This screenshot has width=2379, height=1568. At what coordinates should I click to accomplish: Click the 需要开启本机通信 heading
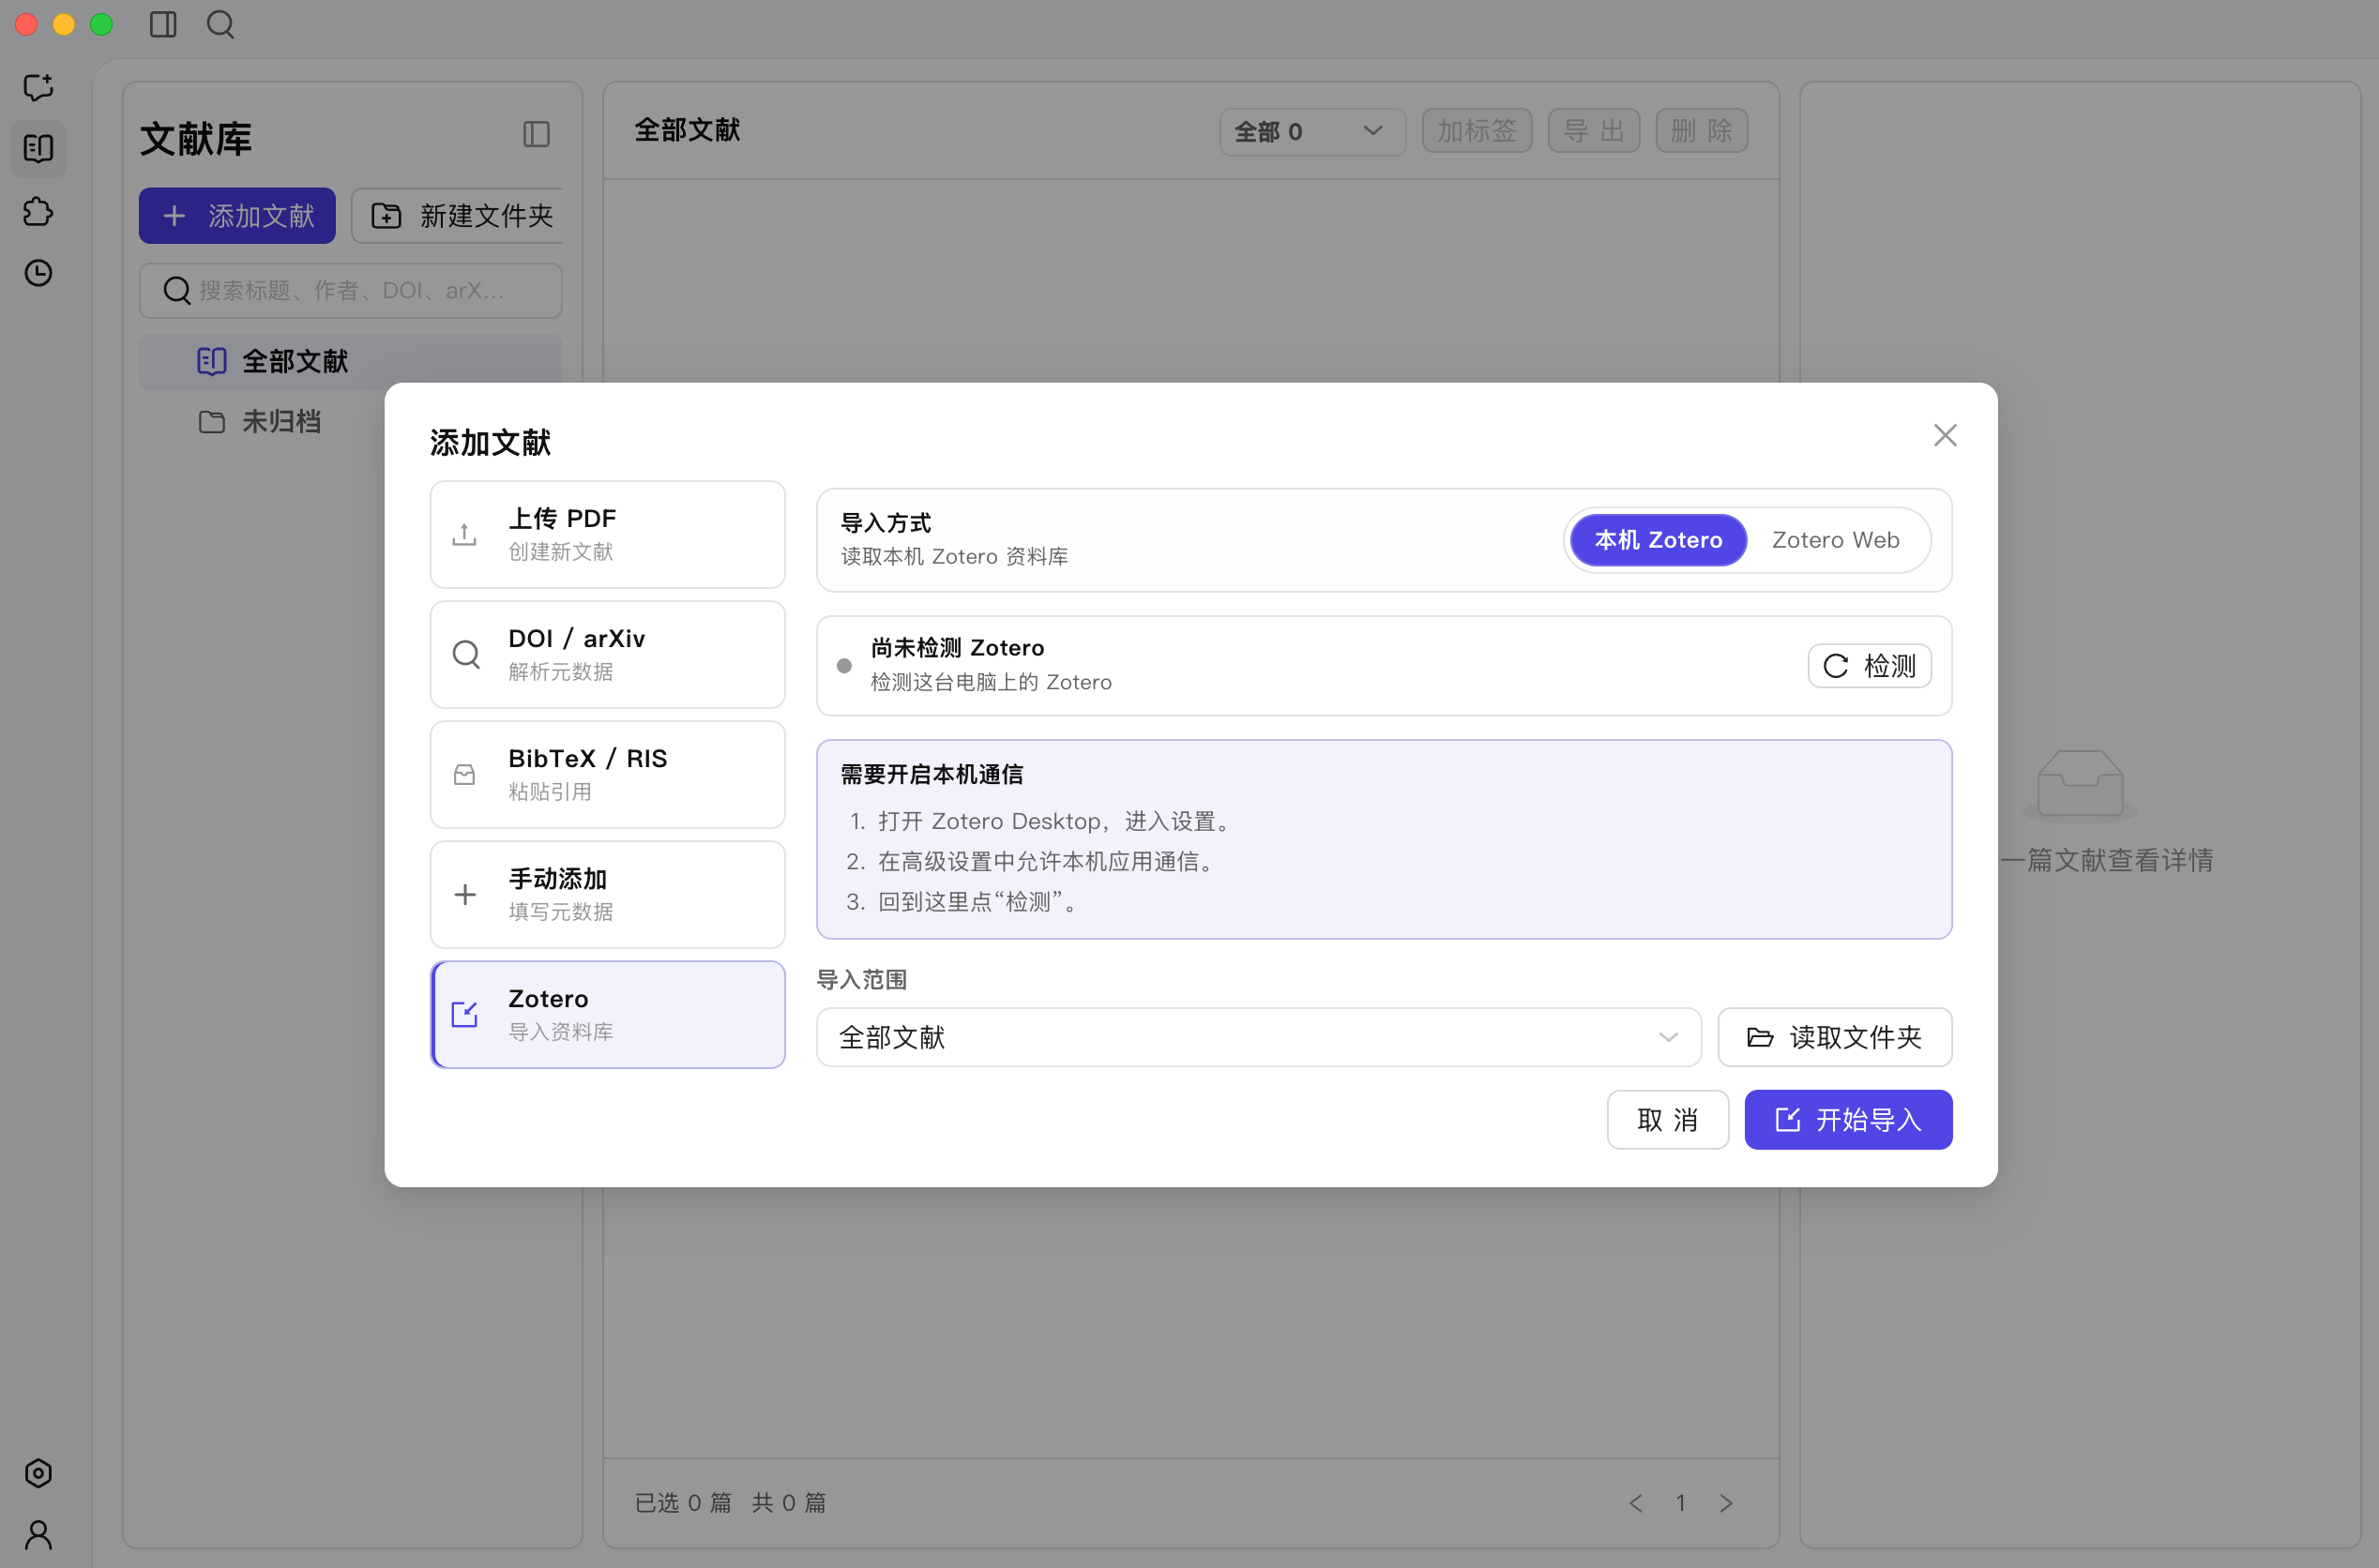(x=931, y=775)
